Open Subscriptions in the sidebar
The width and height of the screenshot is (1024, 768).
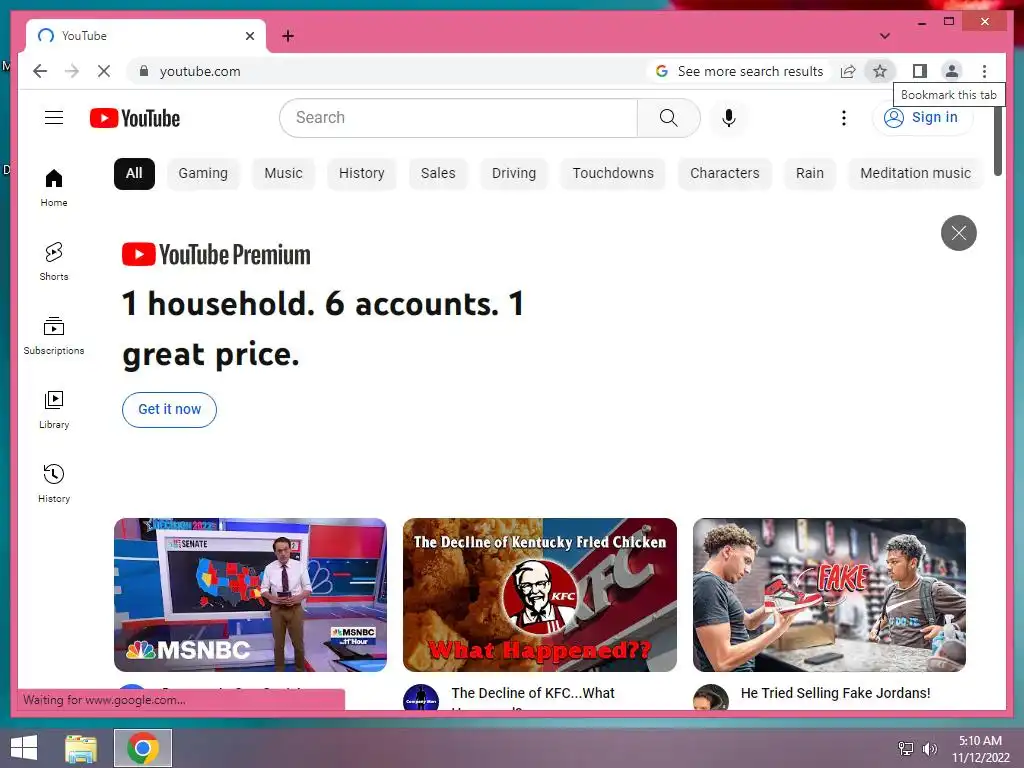pyautogui.click(x=54, y=336)
